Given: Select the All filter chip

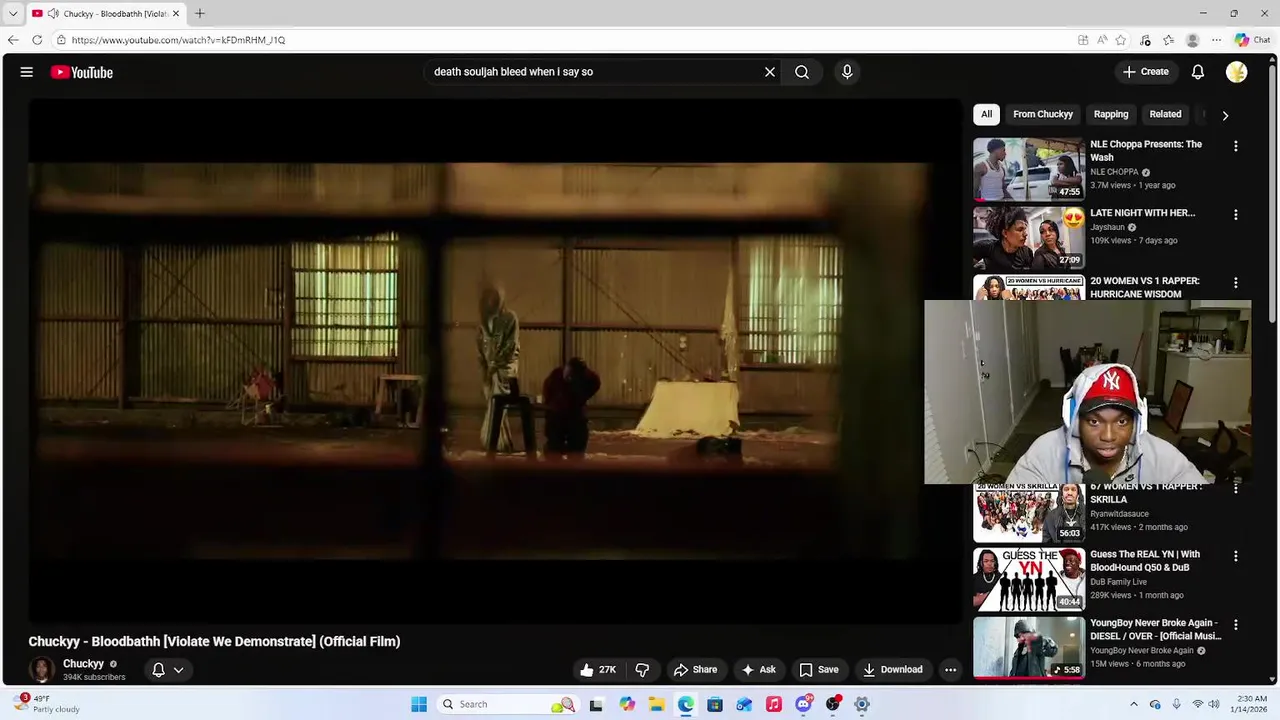Looking at the screenshot, I should (x=986, y=114).
